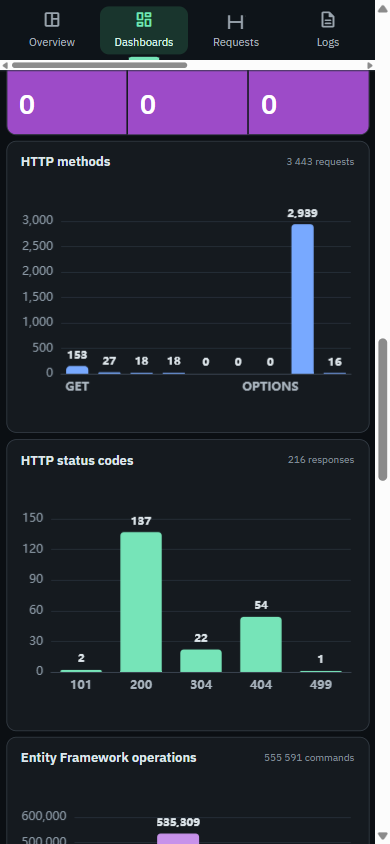The image size is (390, 844).
Task: Click the HTTP status codes title
Action: [x=77, y=460]
